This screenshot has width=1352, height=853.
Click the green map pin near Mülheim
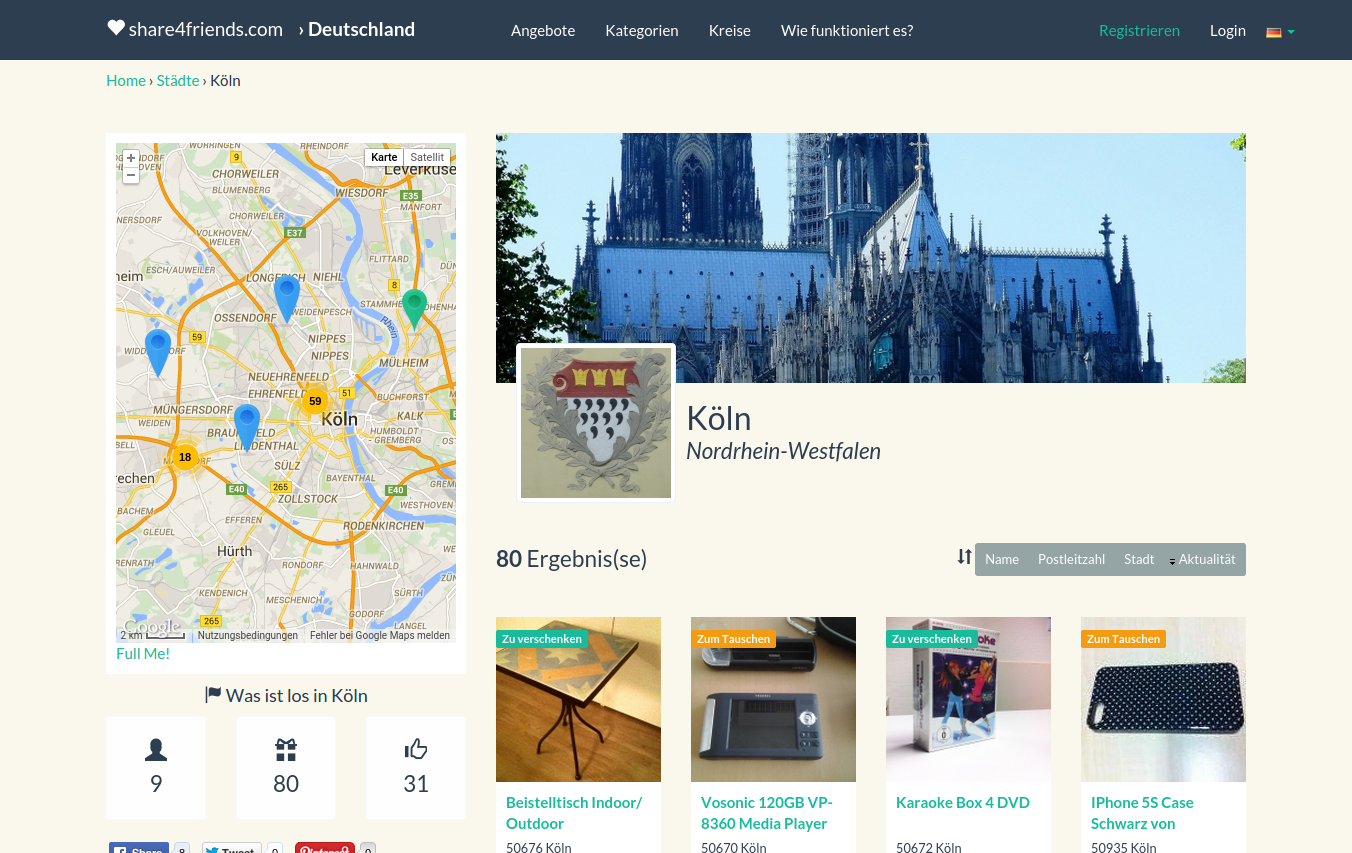(414, 305)
